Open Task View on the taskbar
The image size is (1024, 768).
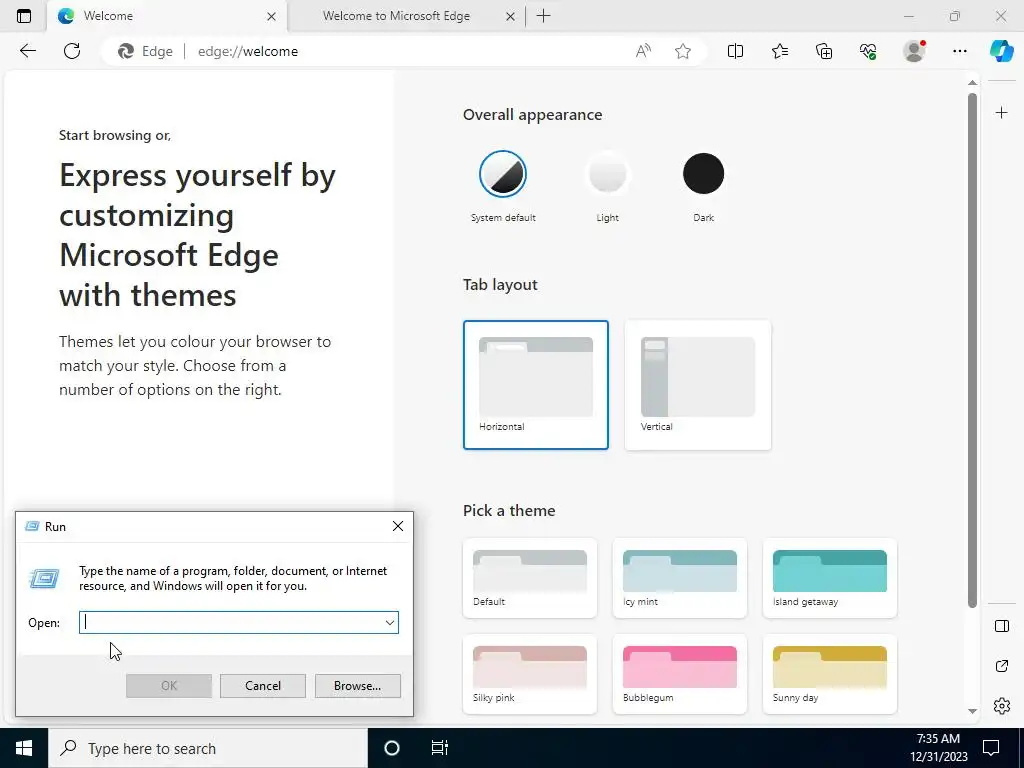pyautogui.click(x=440, y=748)
